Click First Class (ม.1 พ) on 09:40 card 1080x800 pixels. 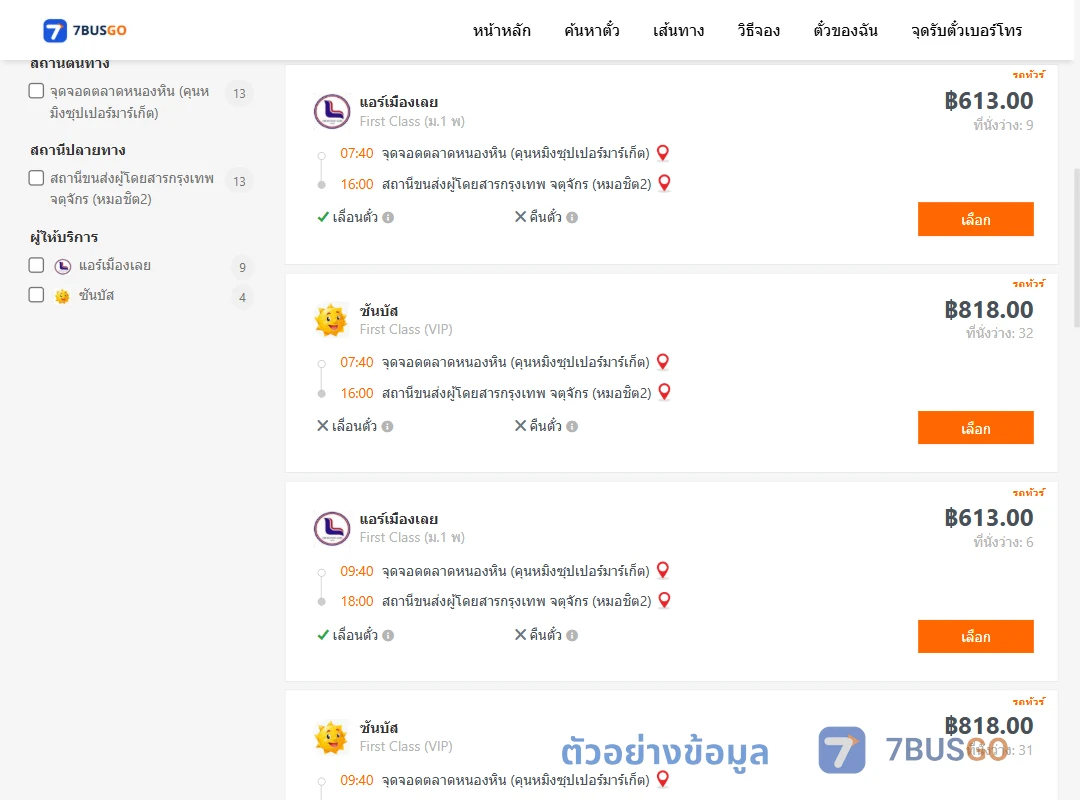[x=412, y=537]
